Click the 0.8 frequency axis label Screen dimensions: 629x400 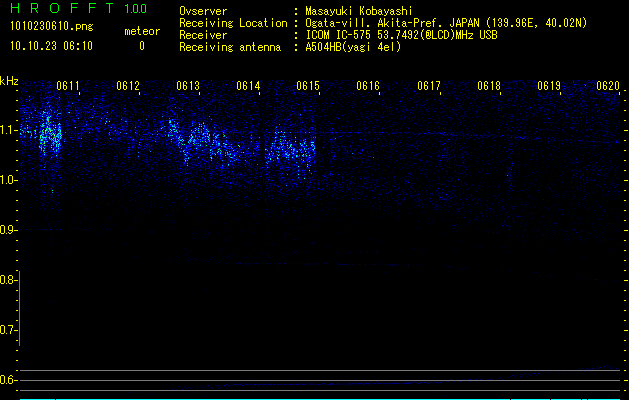click(7, 280)
